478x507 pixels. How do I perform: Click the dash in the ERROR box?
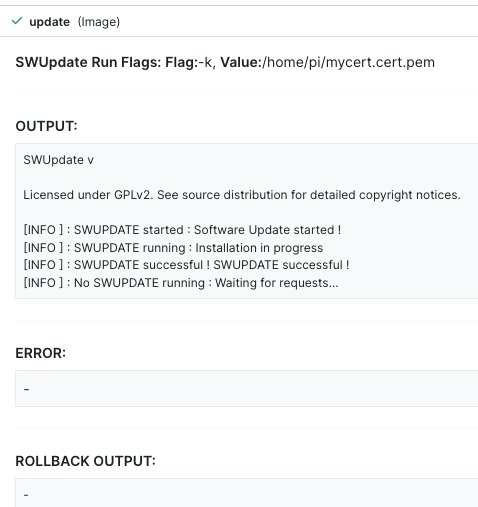point(27,389)
